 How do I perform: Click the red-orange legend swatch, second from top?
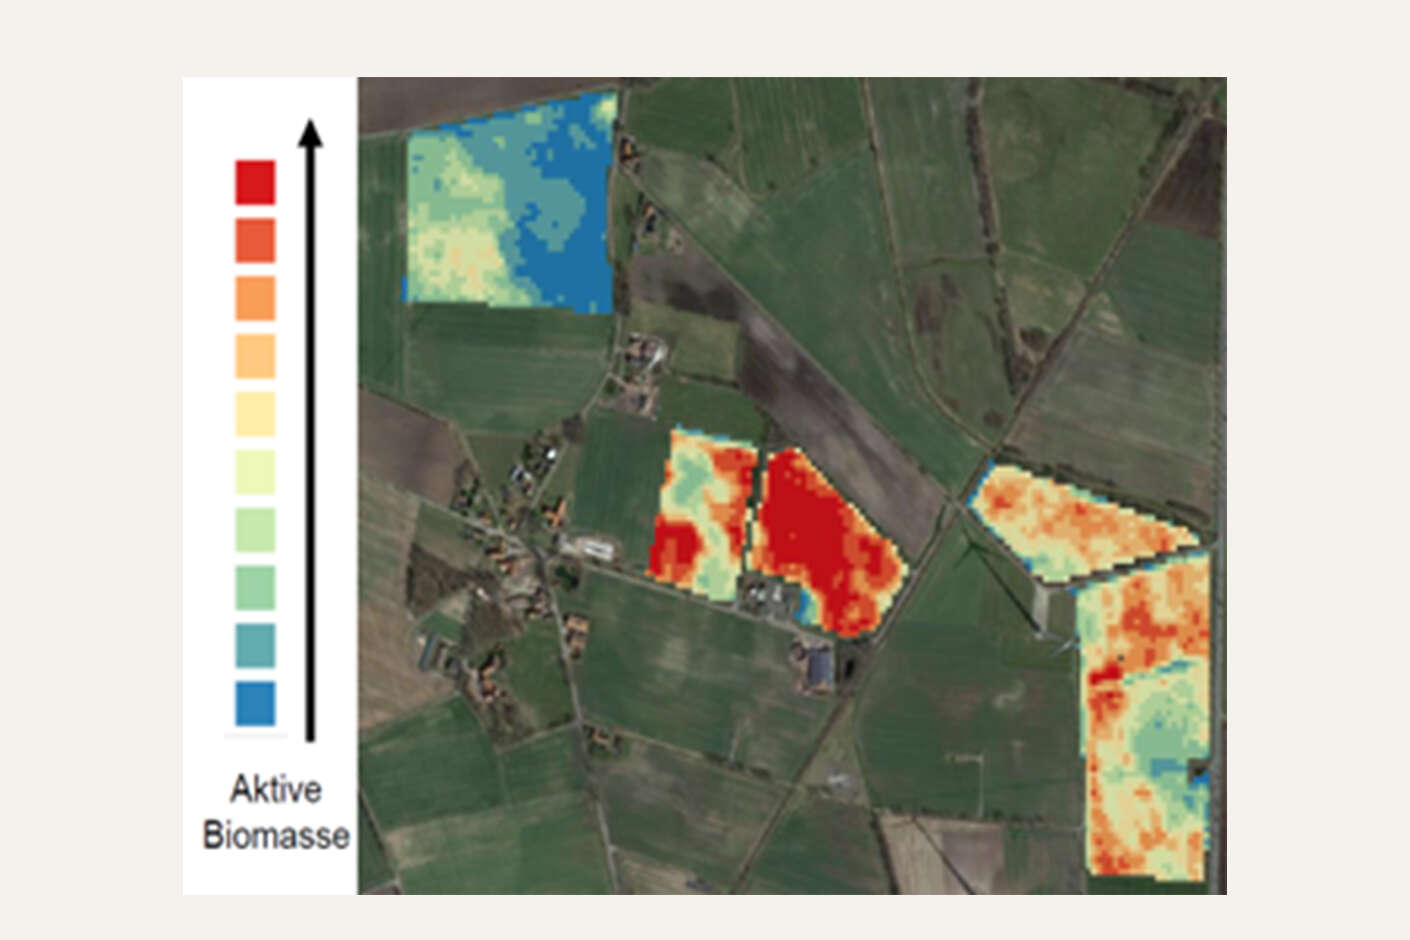tap(255, 240)
